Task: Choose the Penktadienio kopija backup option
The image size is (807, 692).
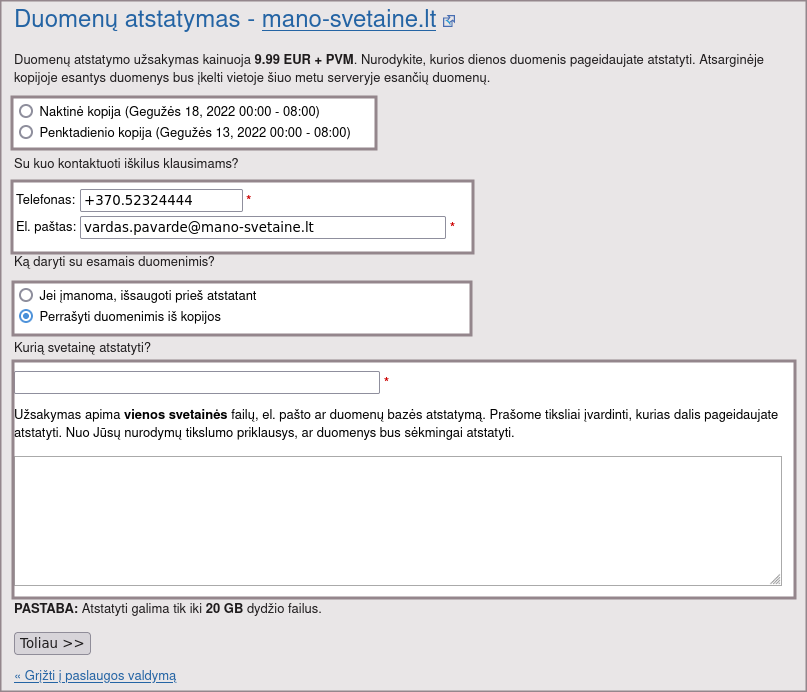Action: (26, 132)
